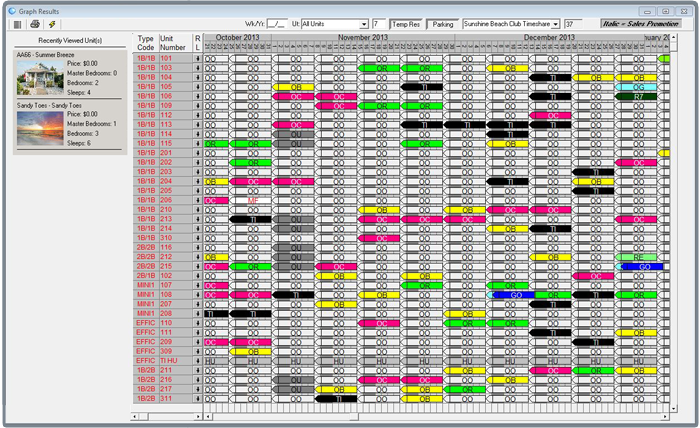Open the All Units dropdown
The image size is (700, 428).
pyautogui.click(x=334, y=23)
